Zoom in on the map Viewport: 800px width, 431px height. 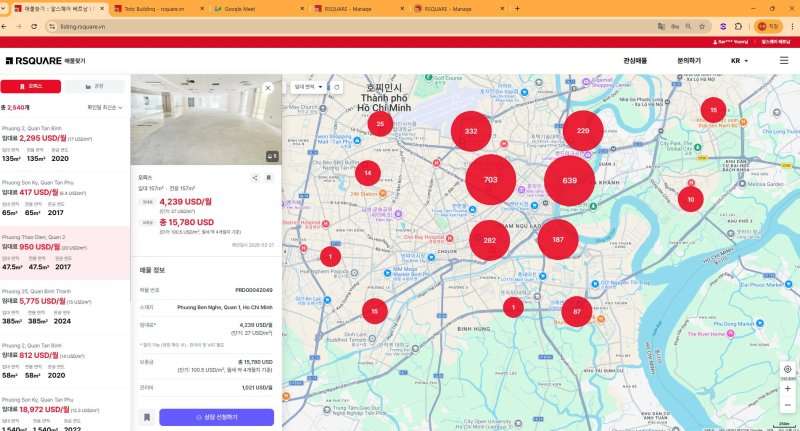(788, 389)
